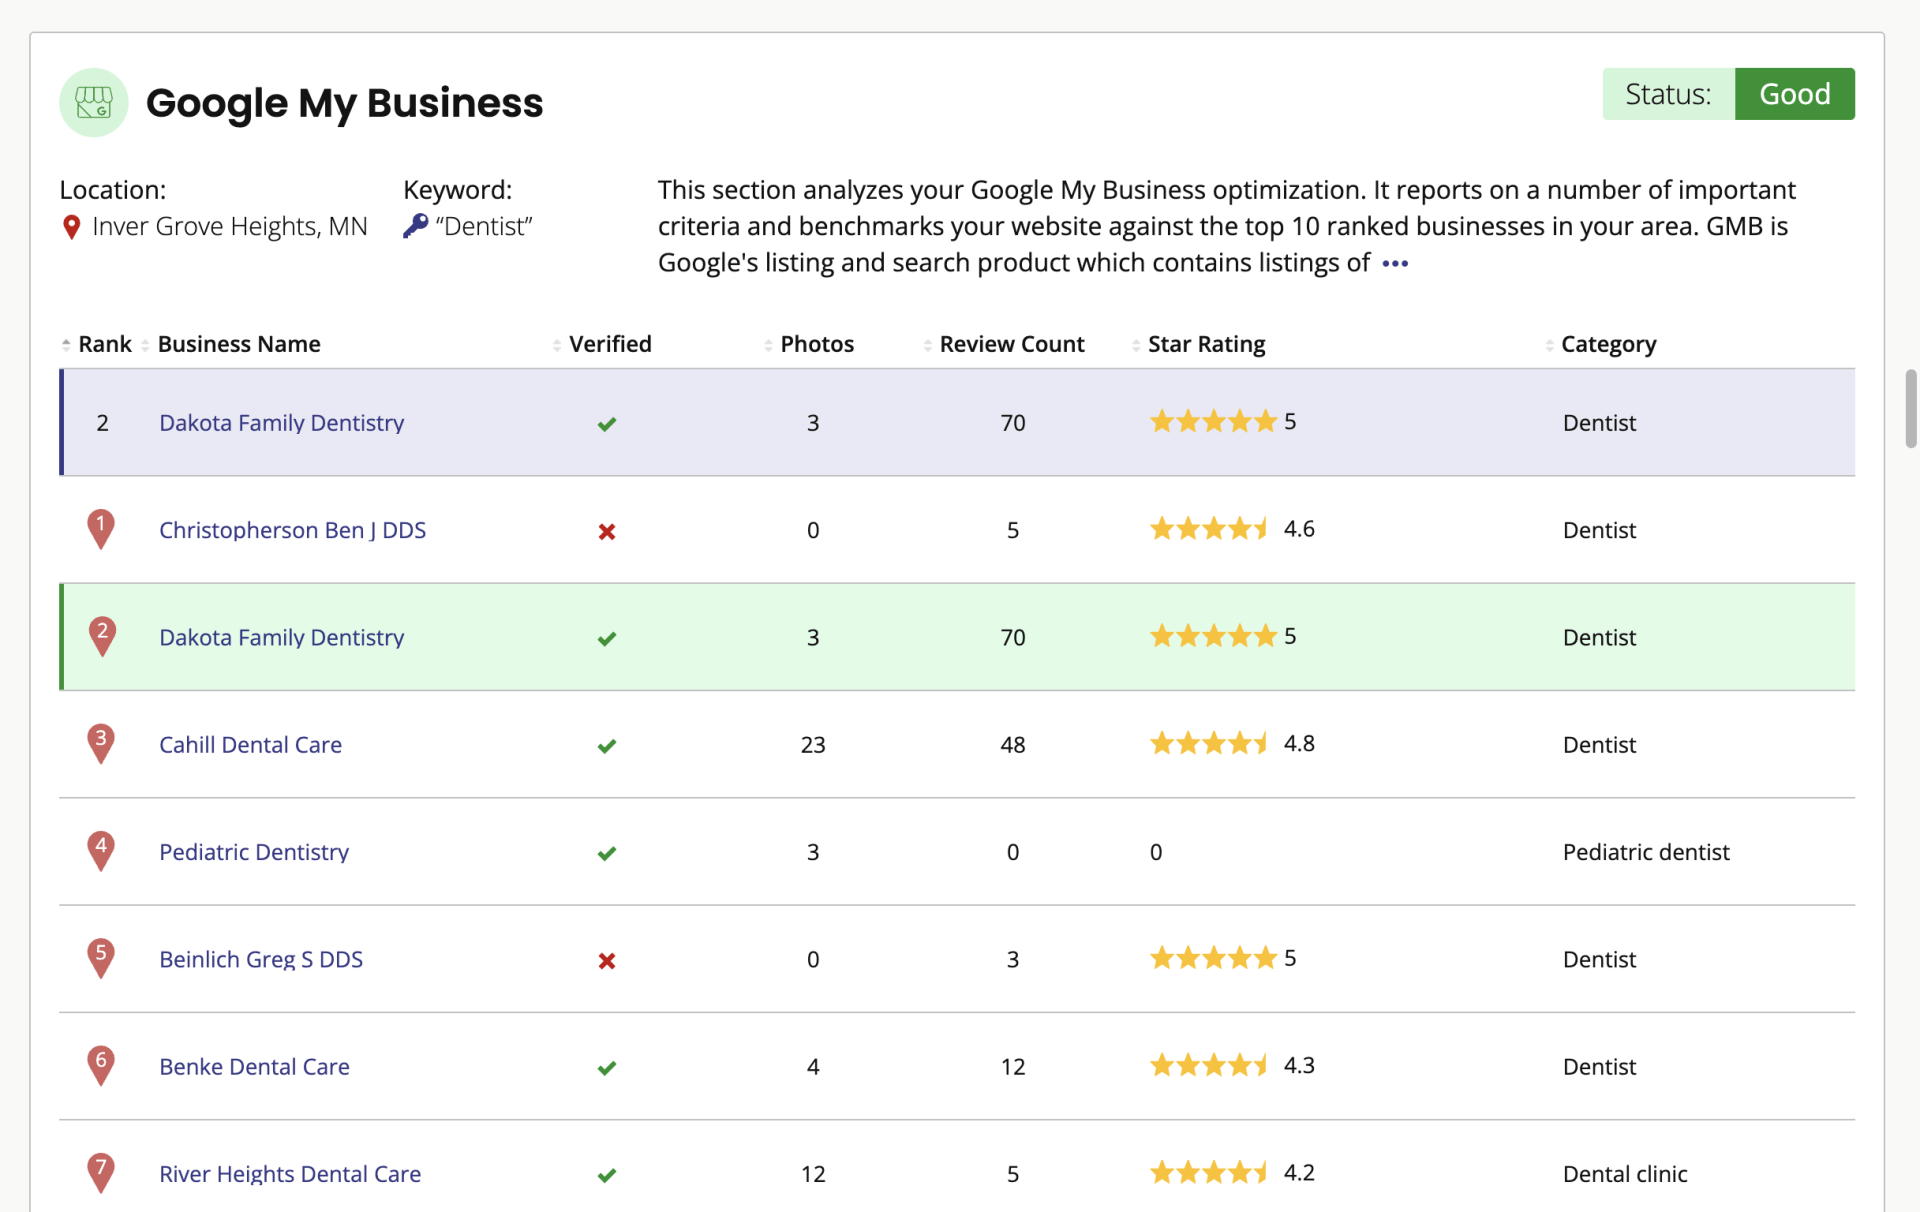This screenshot has height=1212, width=1920.
Task: Click the review count 48 for Cahill Dental Care
Action: coord(1013,745)
